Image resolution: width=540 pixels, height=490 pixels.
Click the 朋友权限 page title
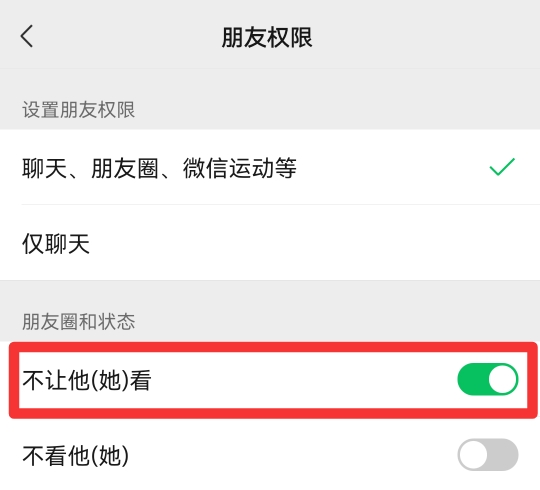point(267,37)
